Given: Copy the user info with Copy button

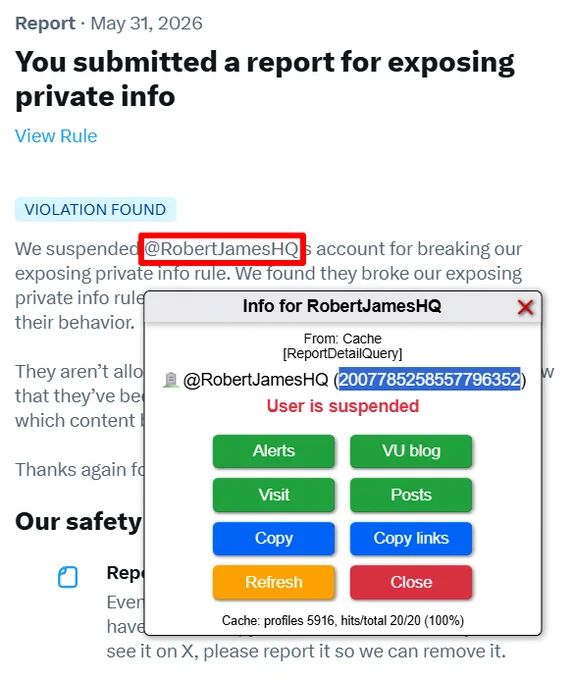Looking at the screenshot, I should [x=274, y=538].
